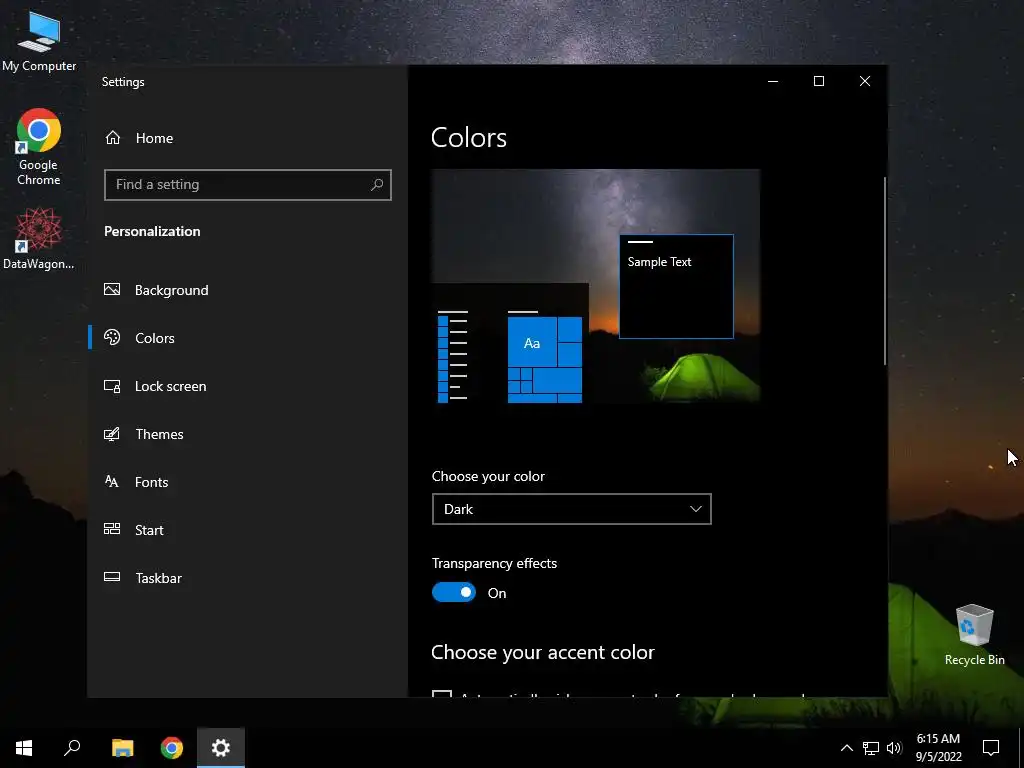Select the Fonts page label
1024x768 pixels.
(152, 482)
